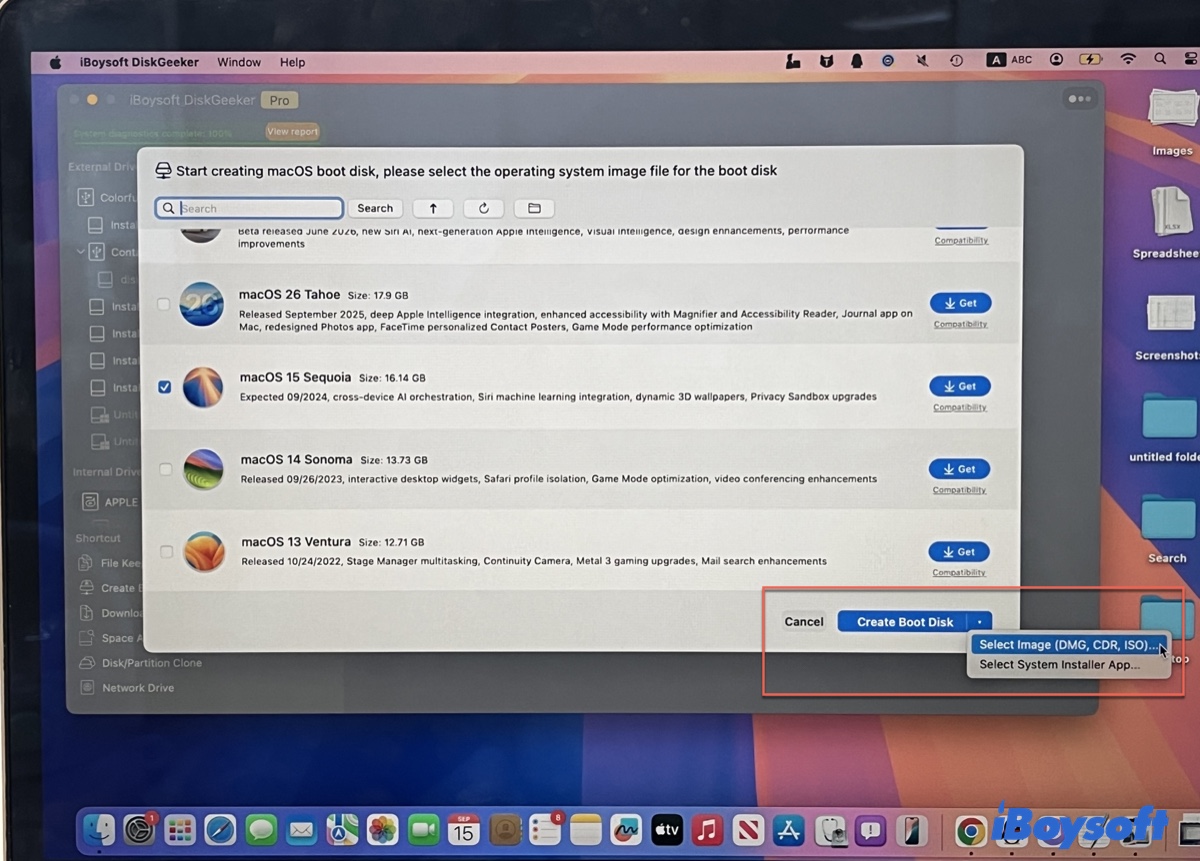
Task: Open Launchpad from the dock
Action: pos(180,829)
